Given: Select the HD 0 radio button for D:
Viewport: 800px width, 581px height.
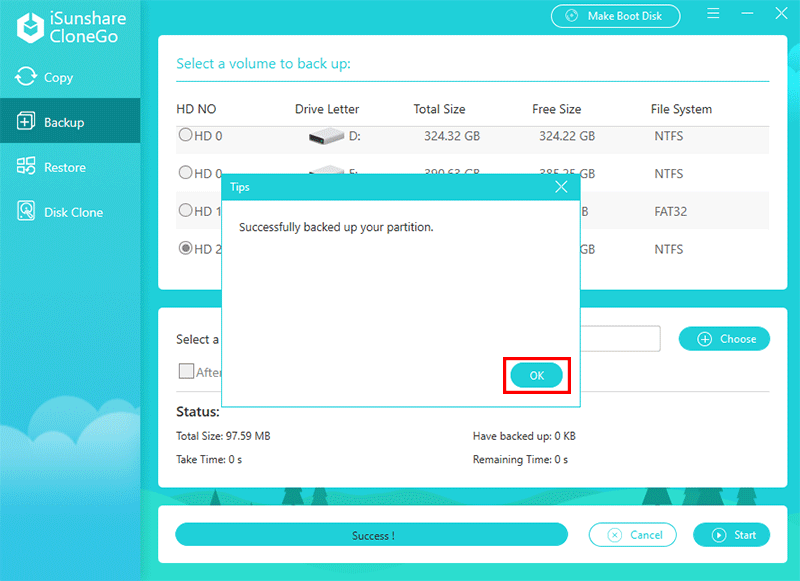Looking at the screenshot, I should point(185,135).
